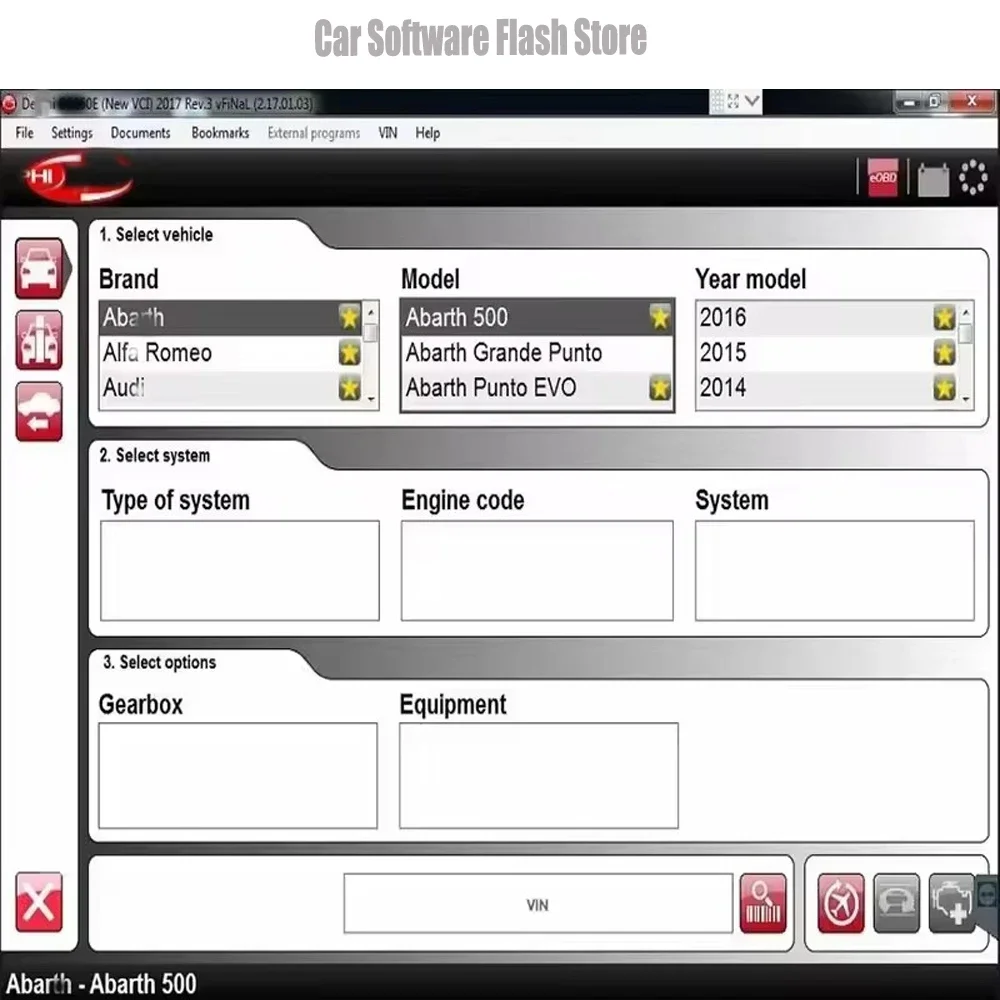Click the Engine code list box
The height and width of the screenshot is (1000, 1000).
pos(537,570)
